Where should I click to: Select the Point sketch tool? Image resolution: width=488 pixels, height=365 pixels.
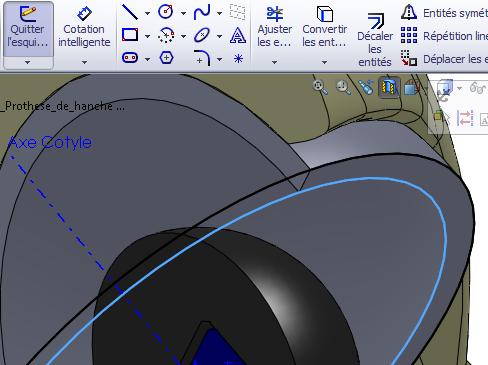coord(238,59)
